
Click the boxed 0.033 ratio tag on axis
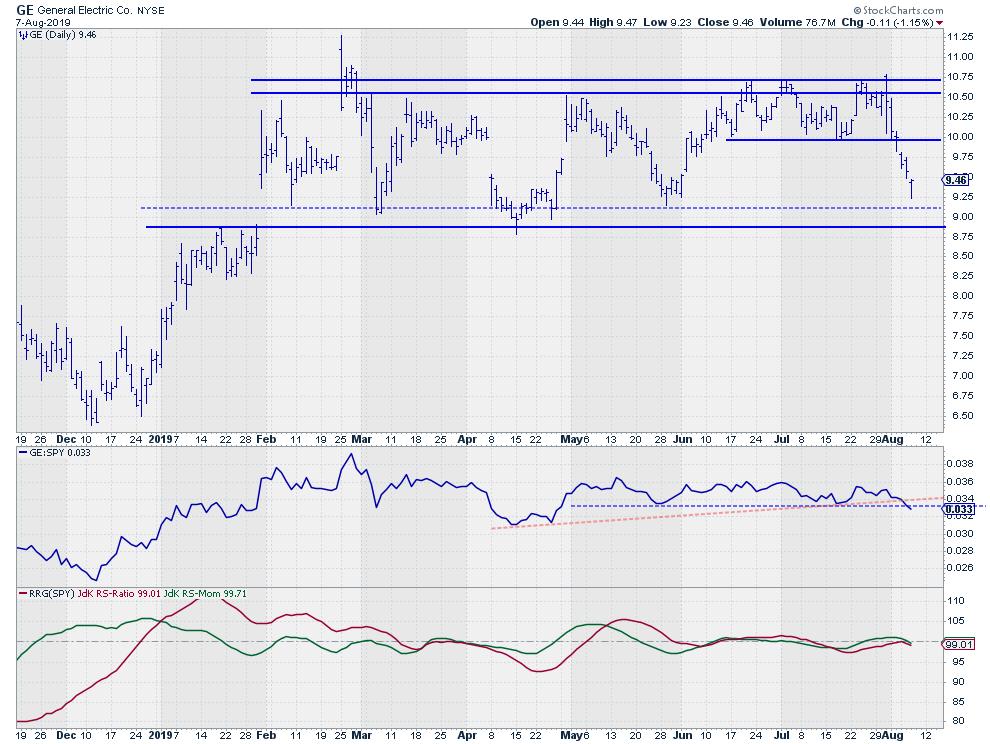pos(959,508)
